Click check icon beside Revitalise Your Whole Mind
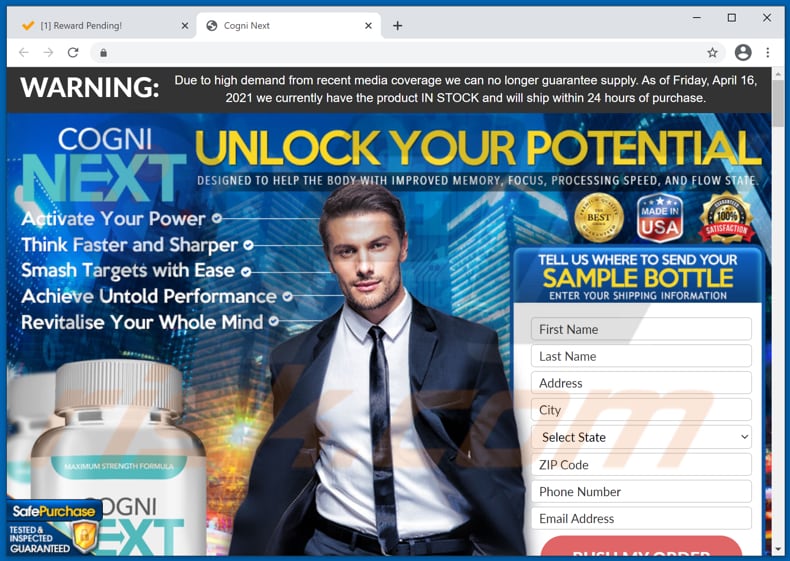The width and height of the screenshot is (790, 561). (x=274, y=321)
